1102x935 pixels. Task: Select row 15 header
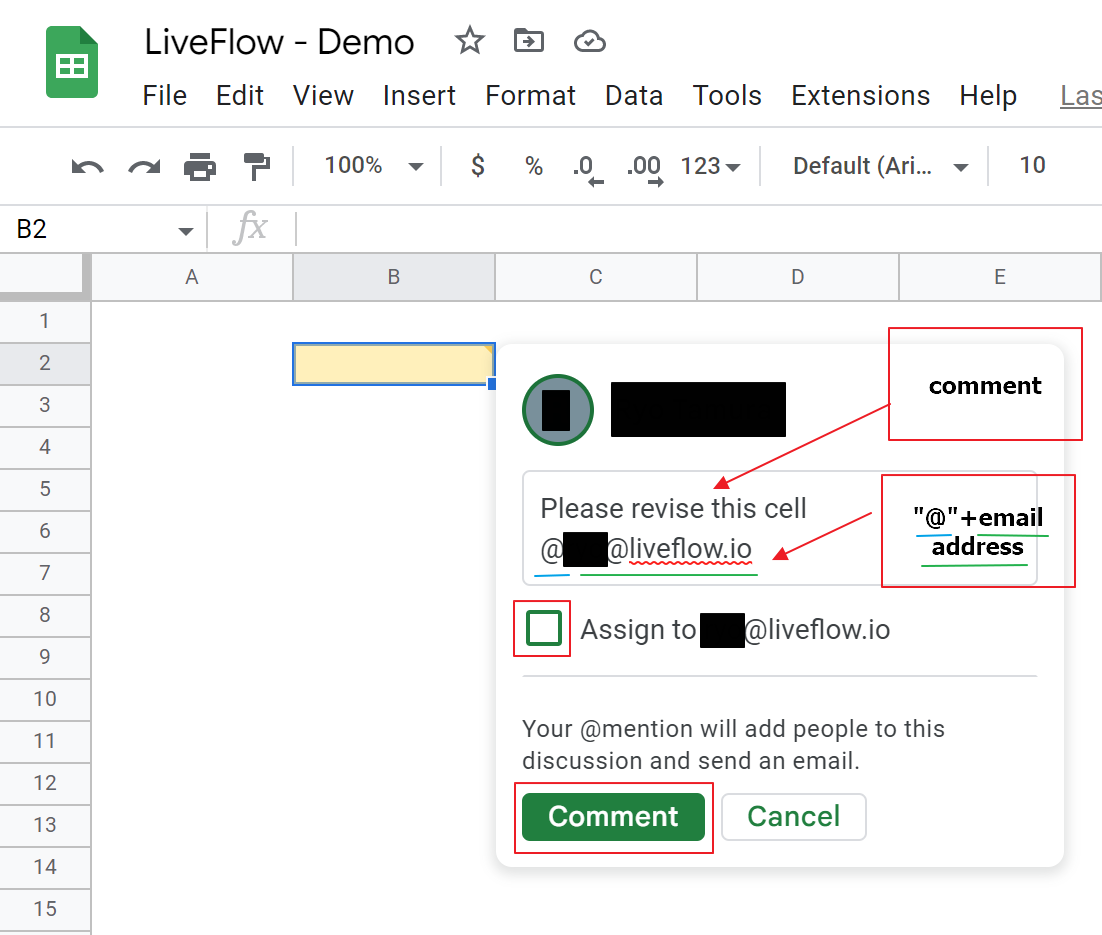pyautogui.click(x=45, y=909)
